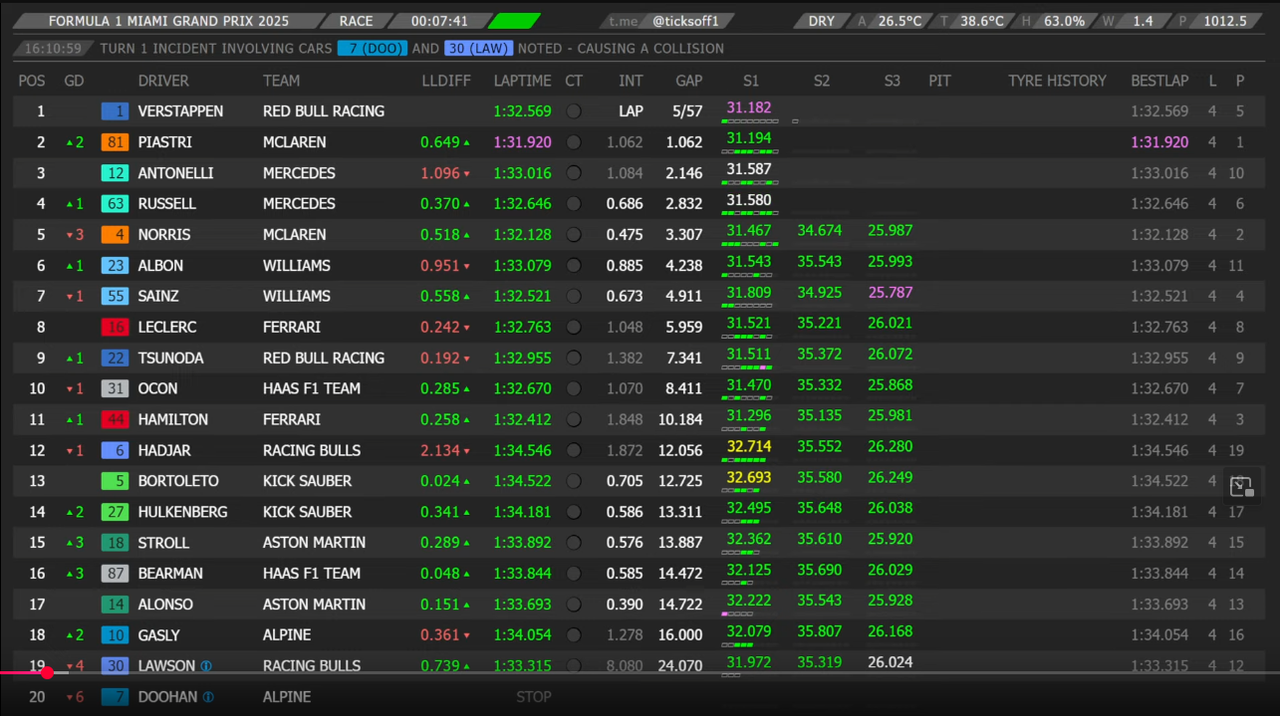Click the S1 sector column header
1280x716 pixels.
[750, 81]
